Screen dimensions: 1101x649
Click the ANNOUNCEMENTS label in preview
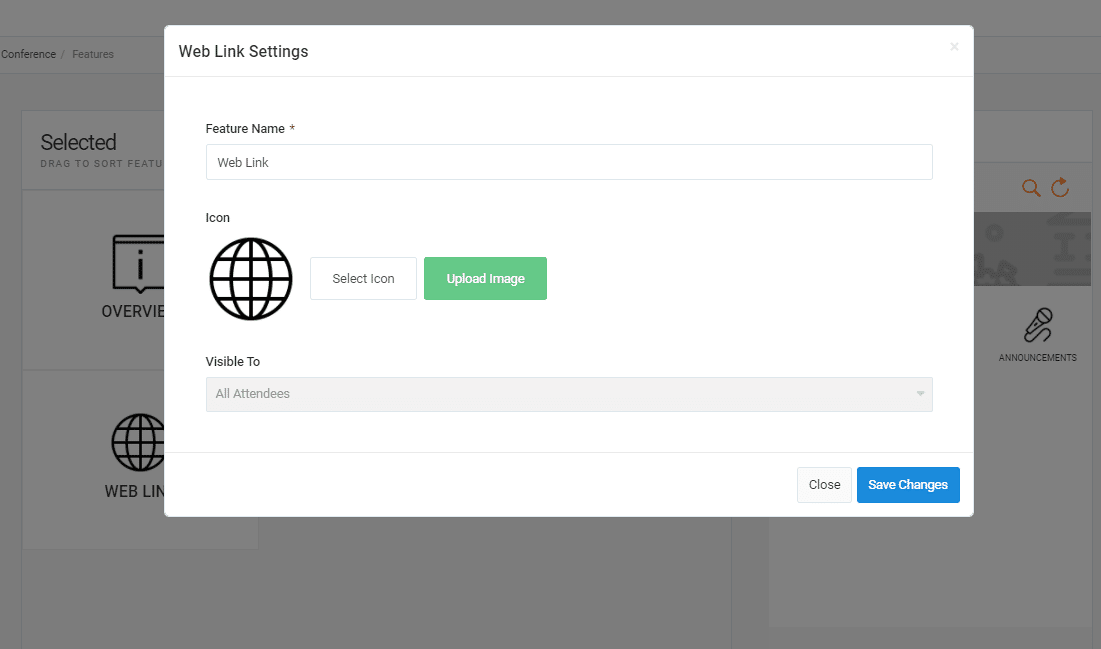[x=1037, y=358]
